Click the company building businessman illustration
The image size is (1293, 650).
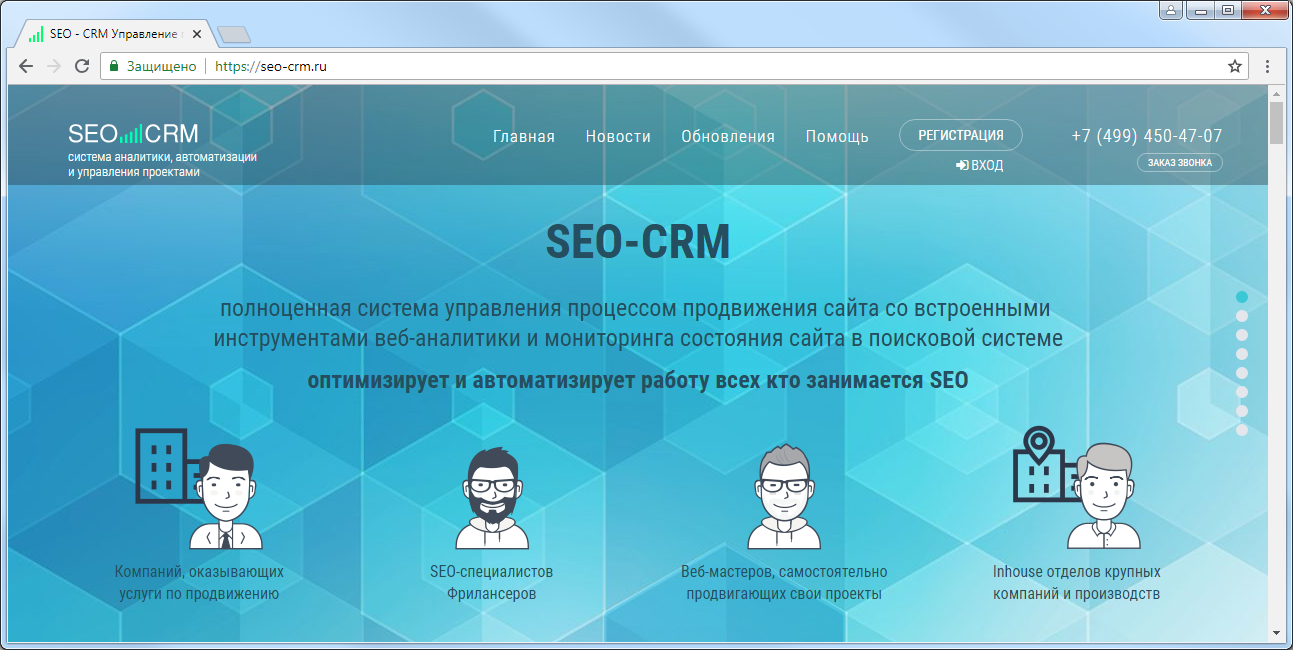pos(199,489)
